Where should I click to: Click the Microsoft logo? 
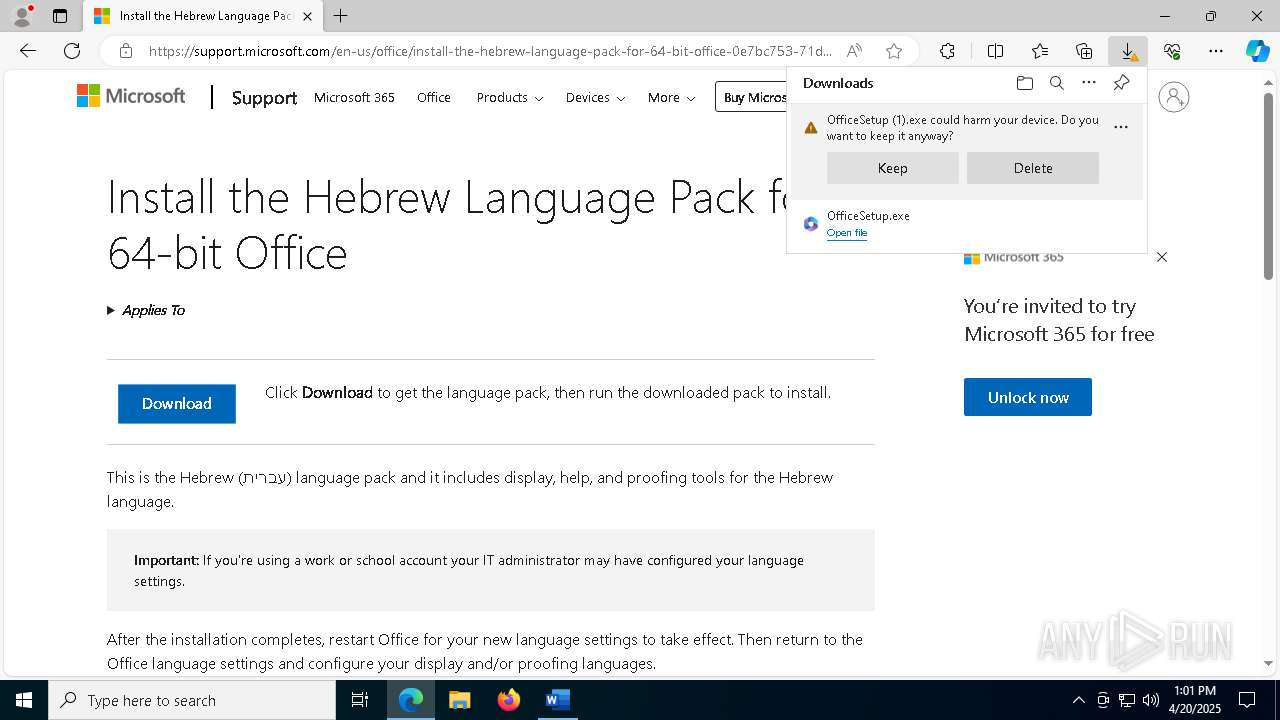coord(131,96)
